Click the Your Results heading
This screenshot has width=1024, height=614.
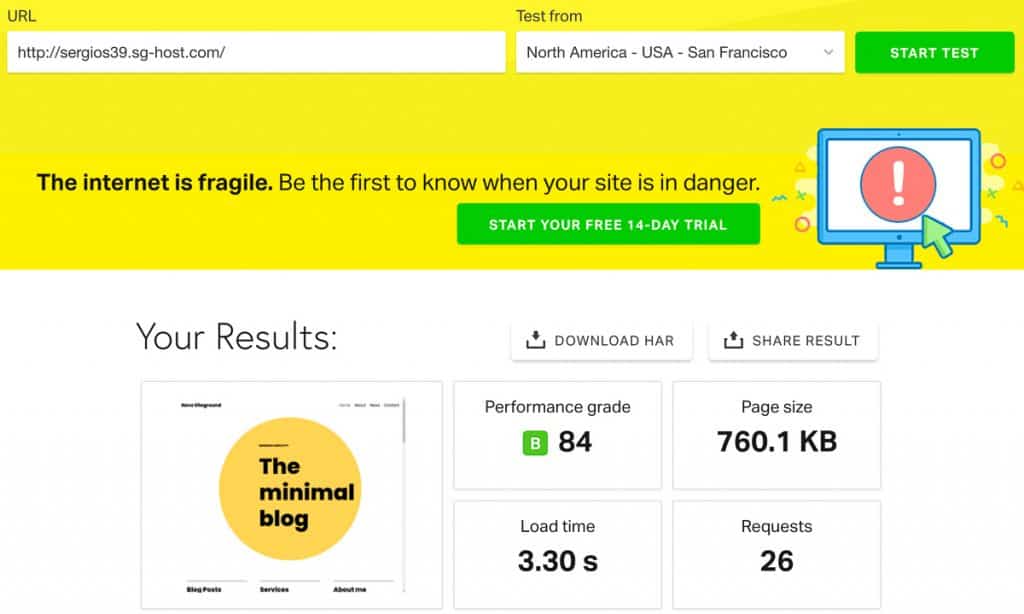237,338
